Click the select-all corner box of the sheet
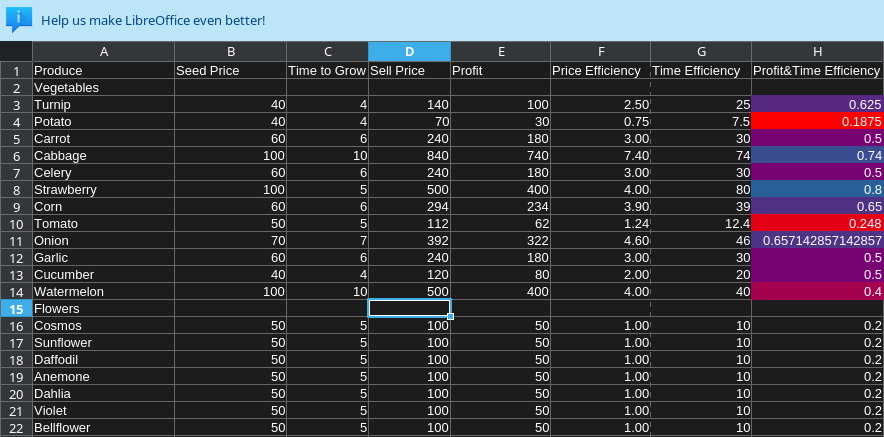 click(16, 51)
